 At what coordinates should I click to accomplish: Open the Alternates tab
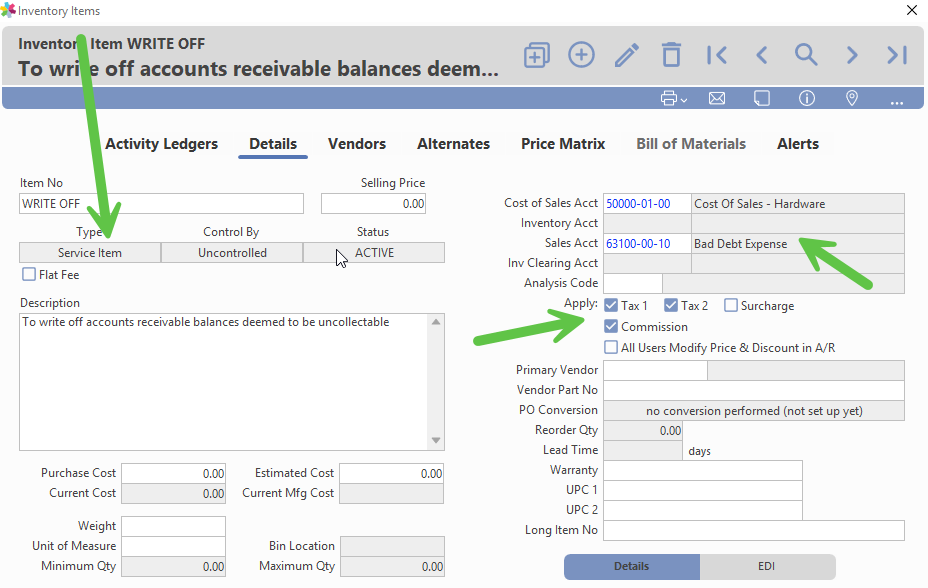point(453,144)
